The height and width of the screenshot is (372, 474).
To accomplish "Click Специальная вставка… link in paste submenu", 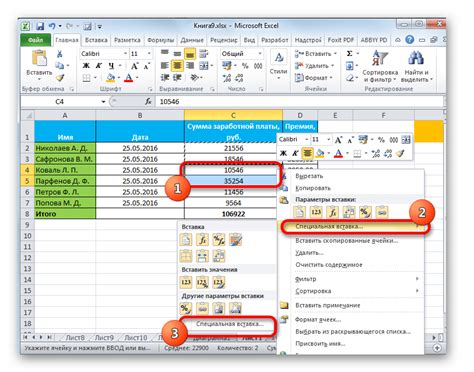I will click(229, 324).
